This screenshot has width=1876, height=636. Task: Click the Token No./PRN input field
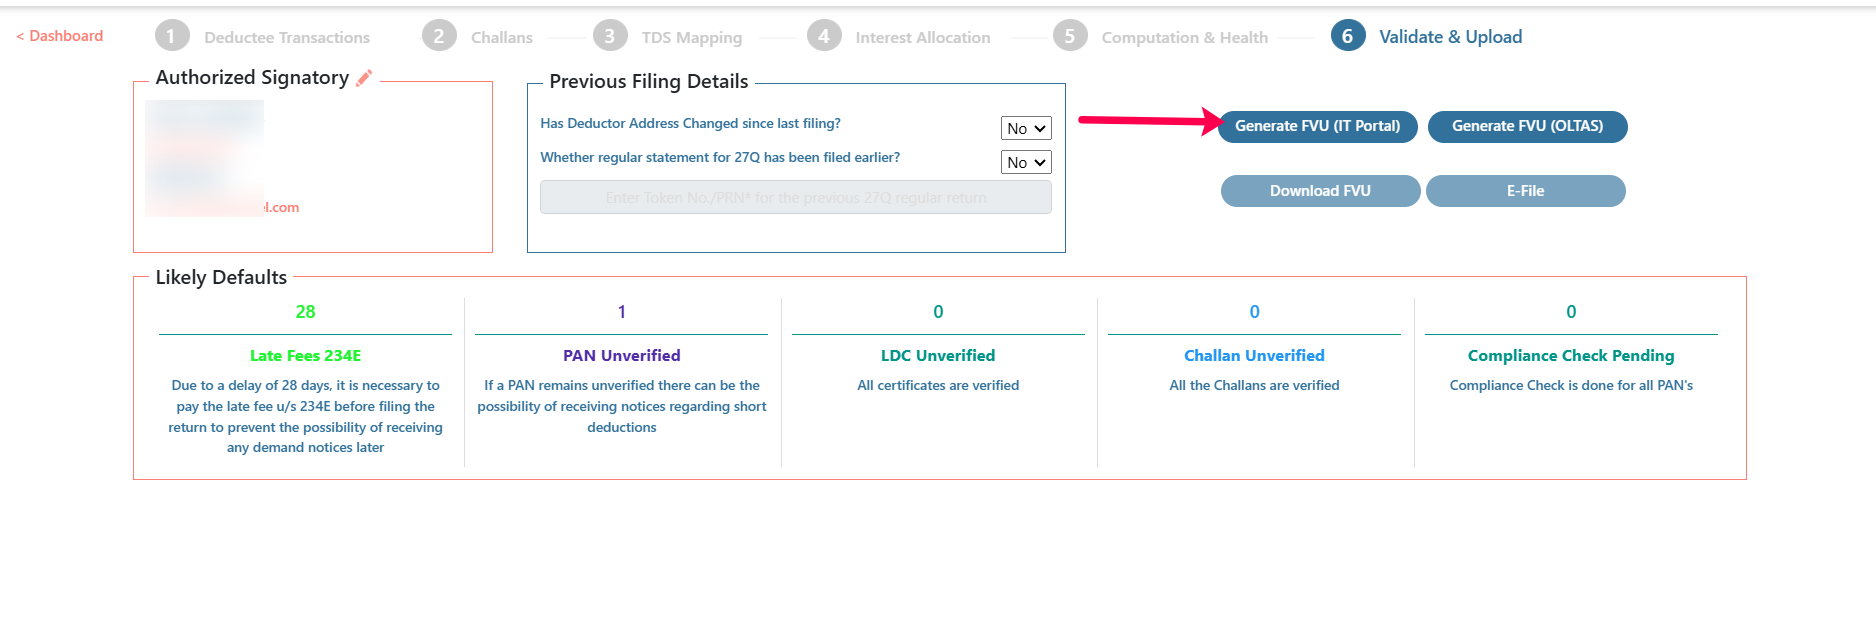[x=795, y=197]
